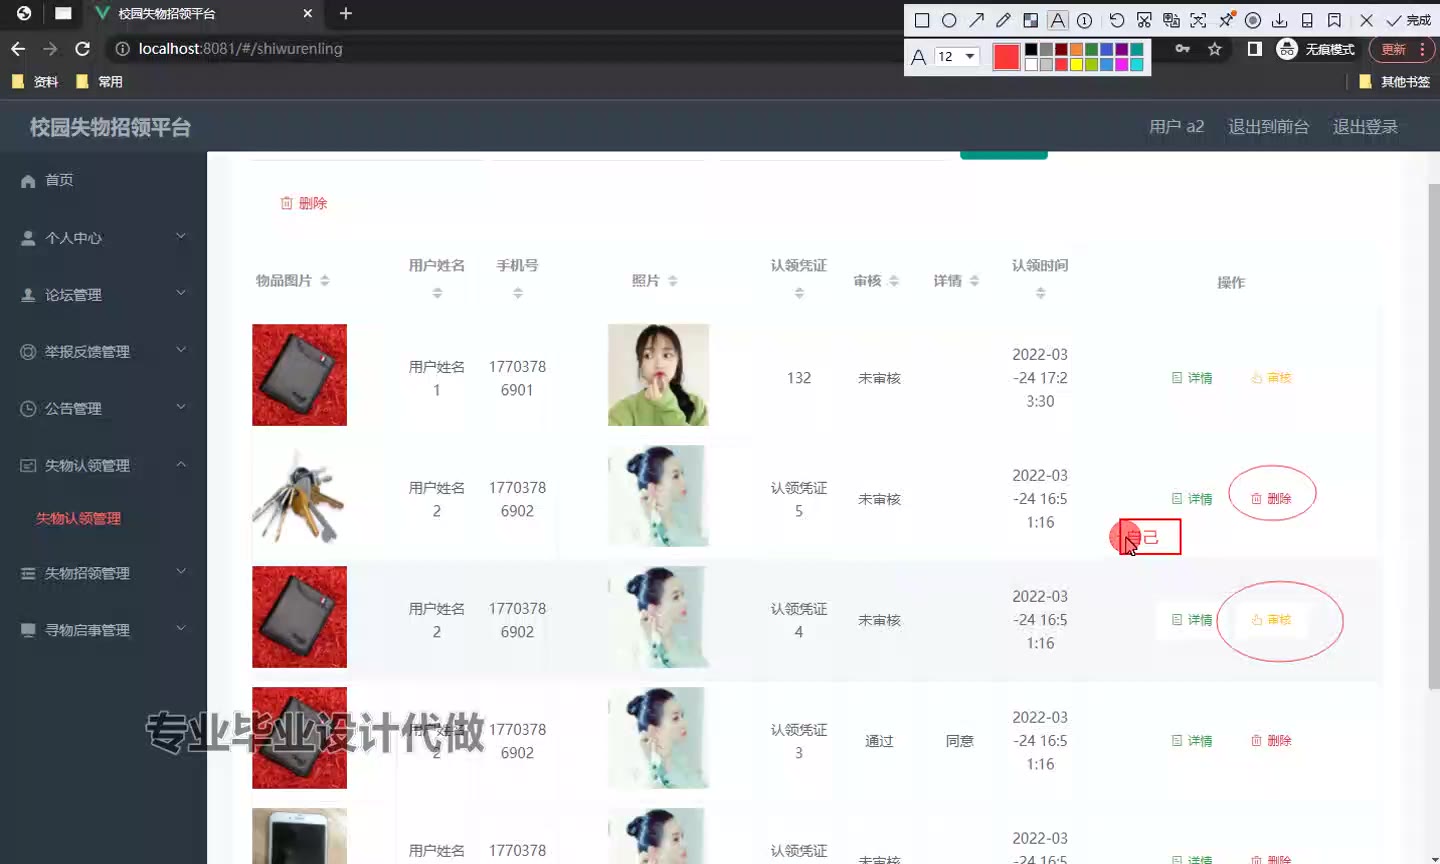Screen dimensions: 1440x864
Task: Open the wallet item image in first row
Action: coord(299,375)
